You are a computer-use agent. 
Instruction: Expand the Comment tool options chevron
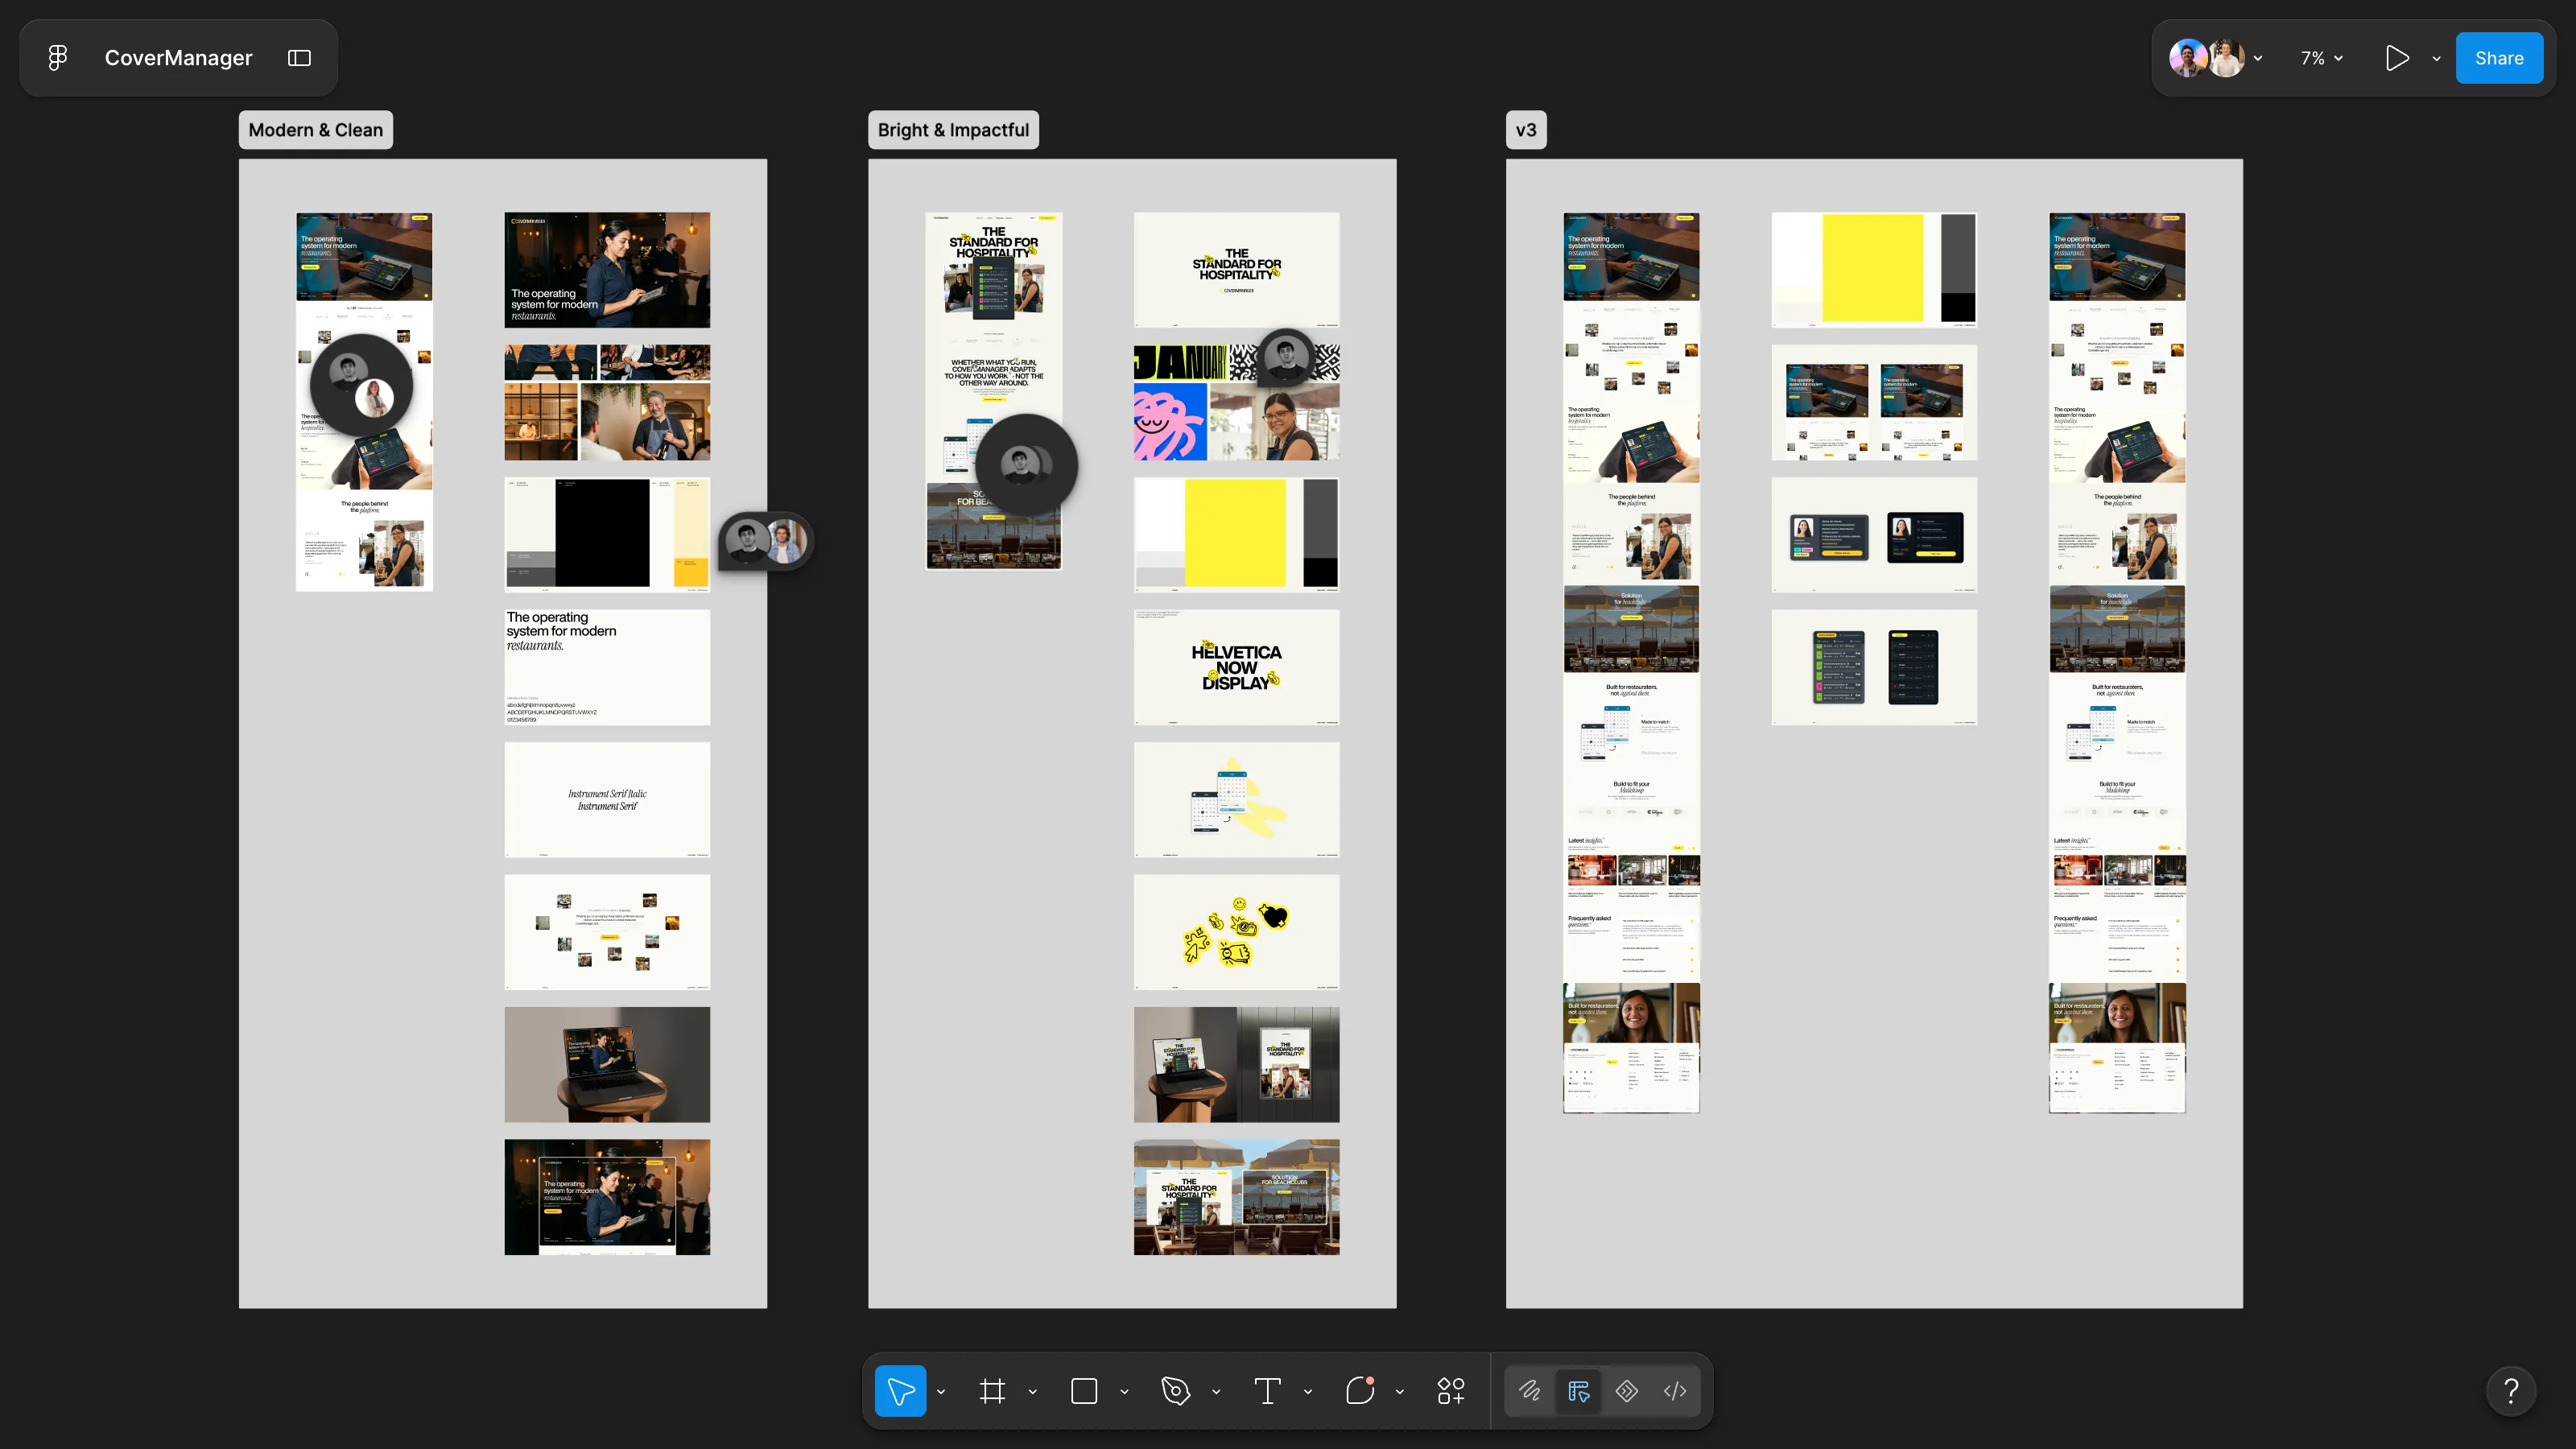[x=1400, y=1391]
